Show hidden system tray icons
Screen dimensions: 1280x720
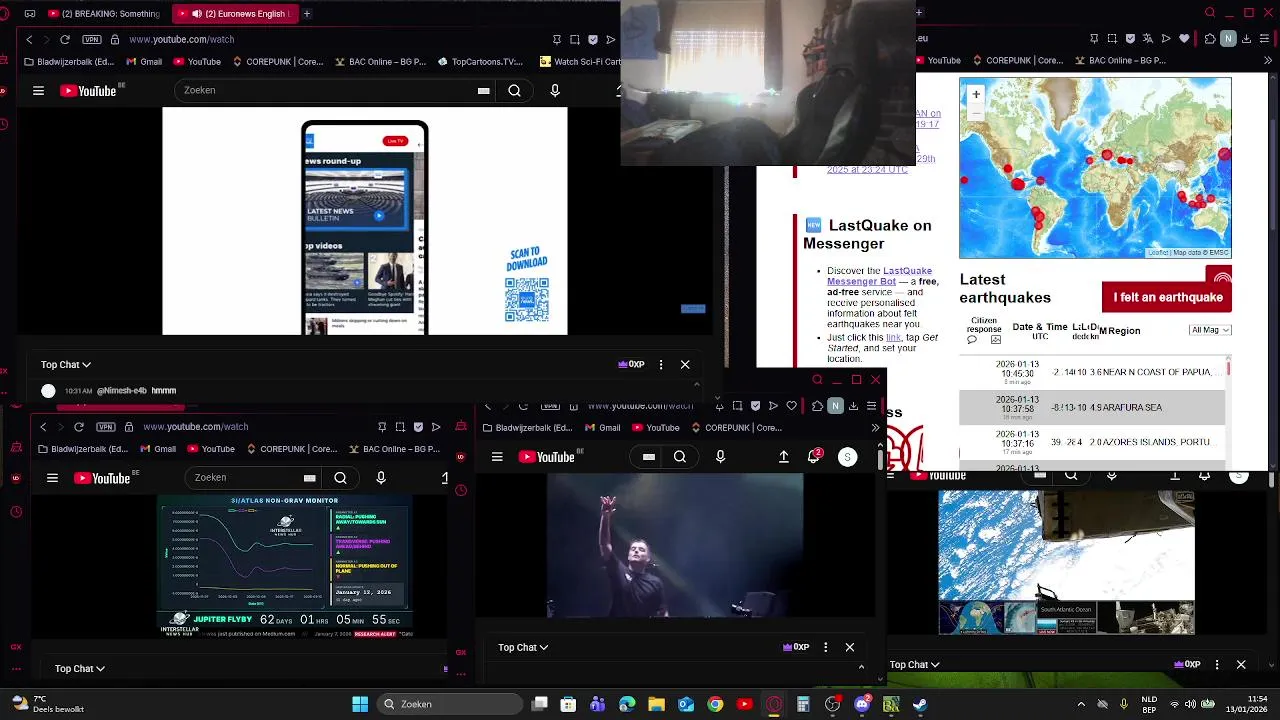coord(1081,704)
